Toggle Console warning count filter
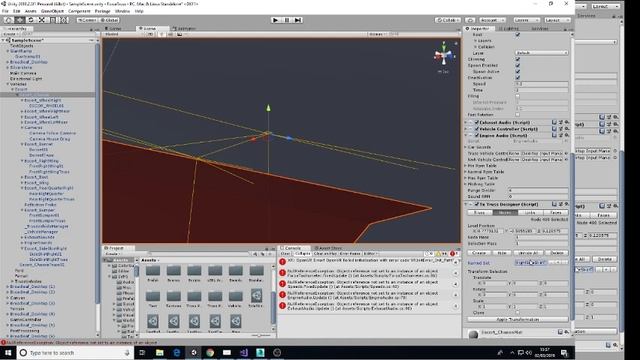Image resolution: width=640 pixels, height=360 pixels. click(442, 253)
